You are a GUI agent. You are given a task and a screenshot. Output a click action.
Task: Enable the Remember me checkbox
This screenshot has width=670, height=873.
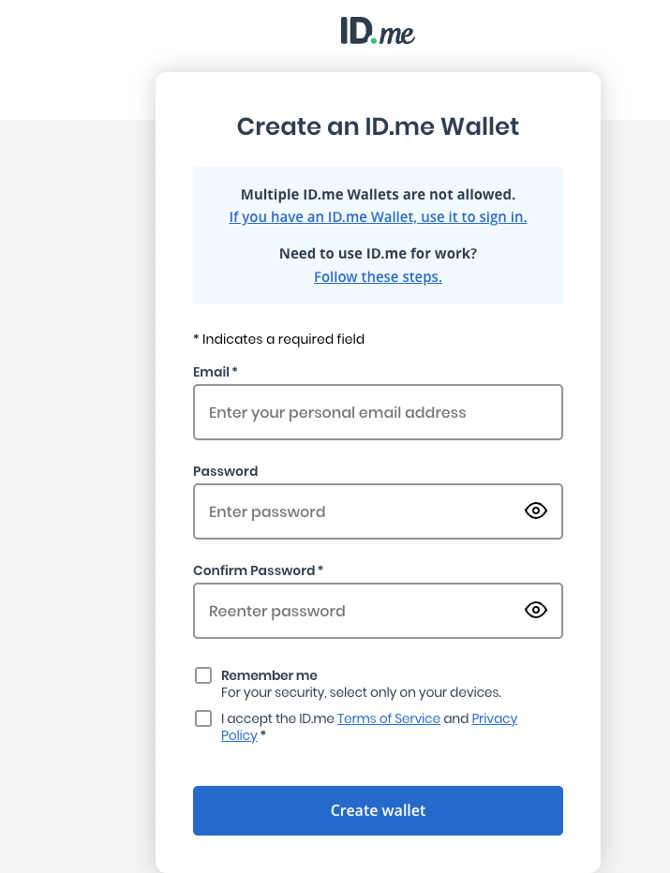click(204, 676)
